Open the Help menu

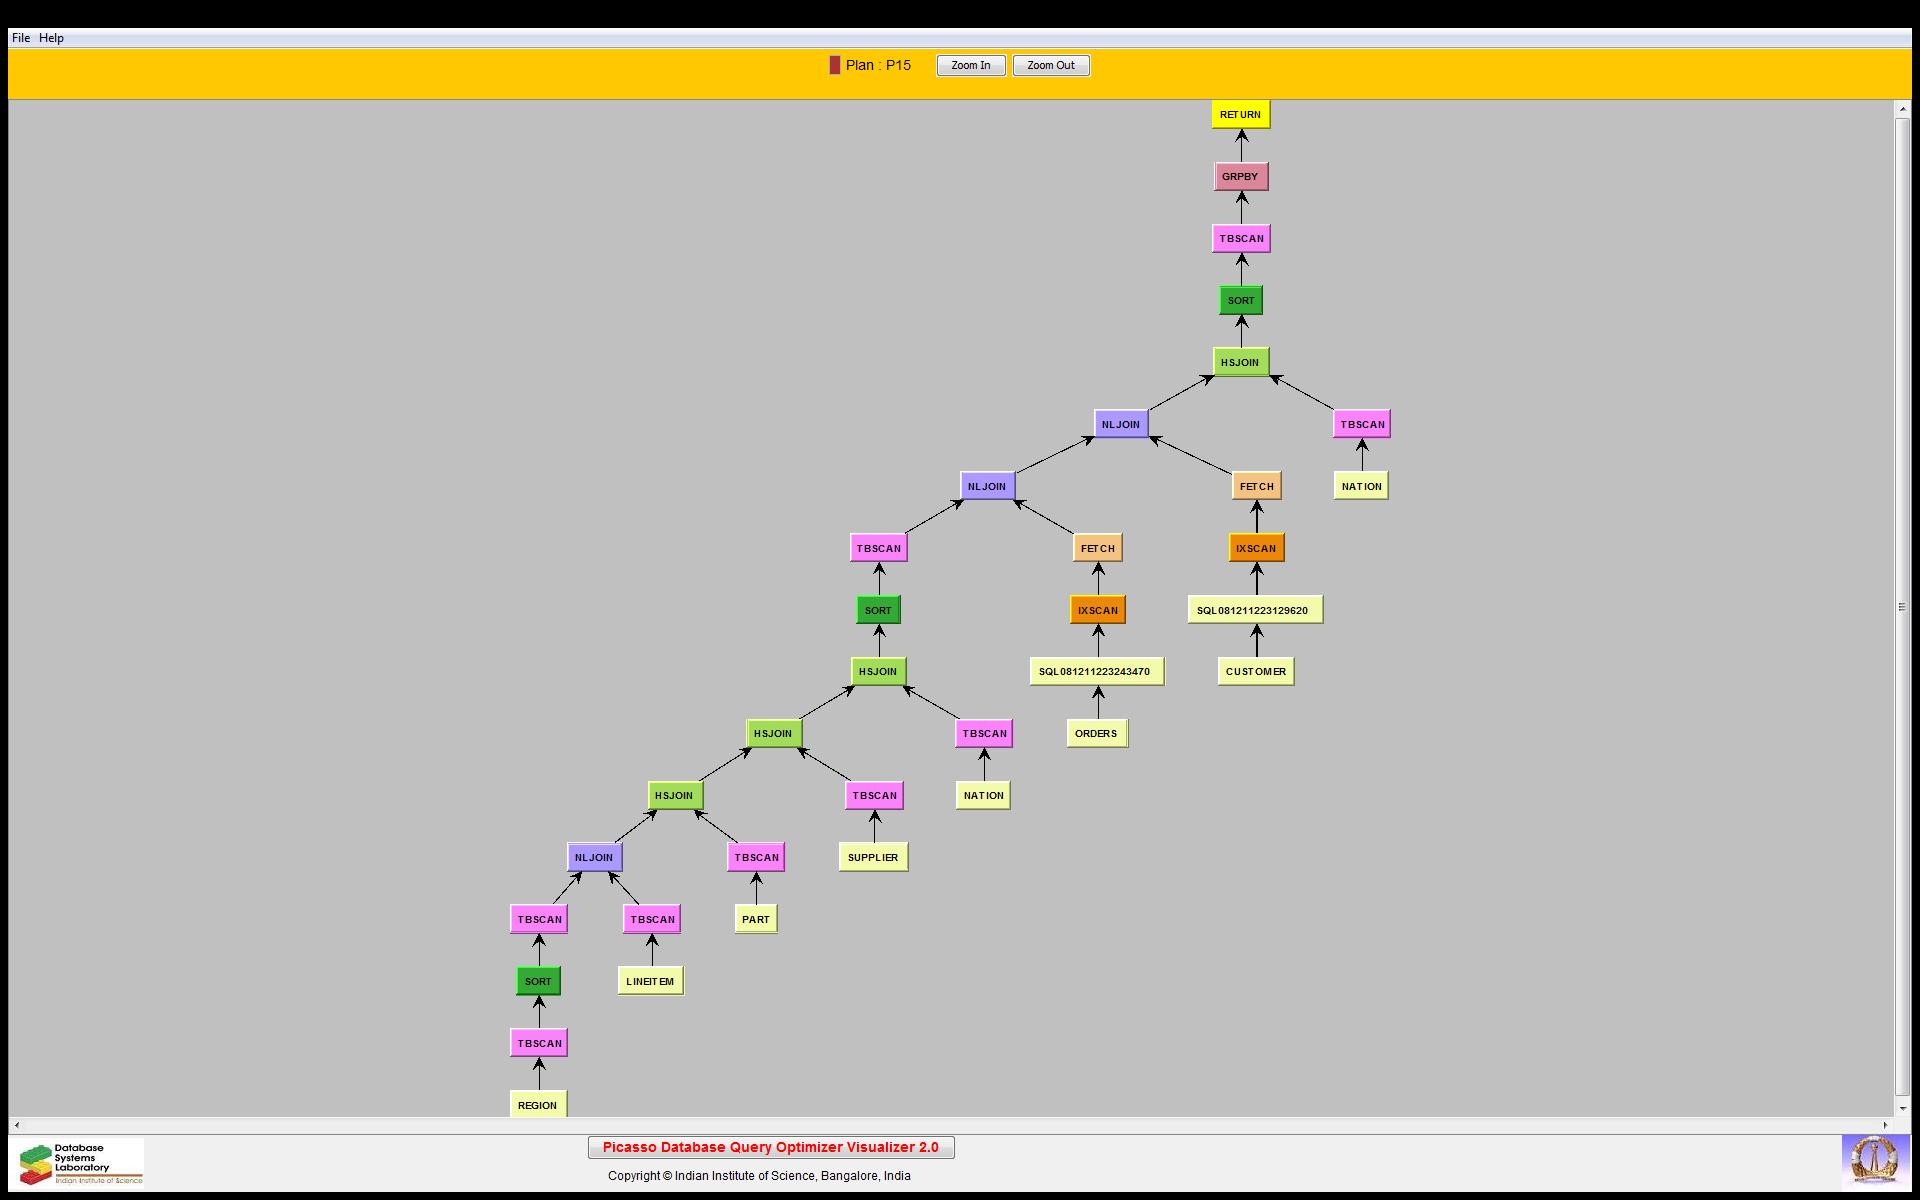pyautogui.click(x=51, y=38)
